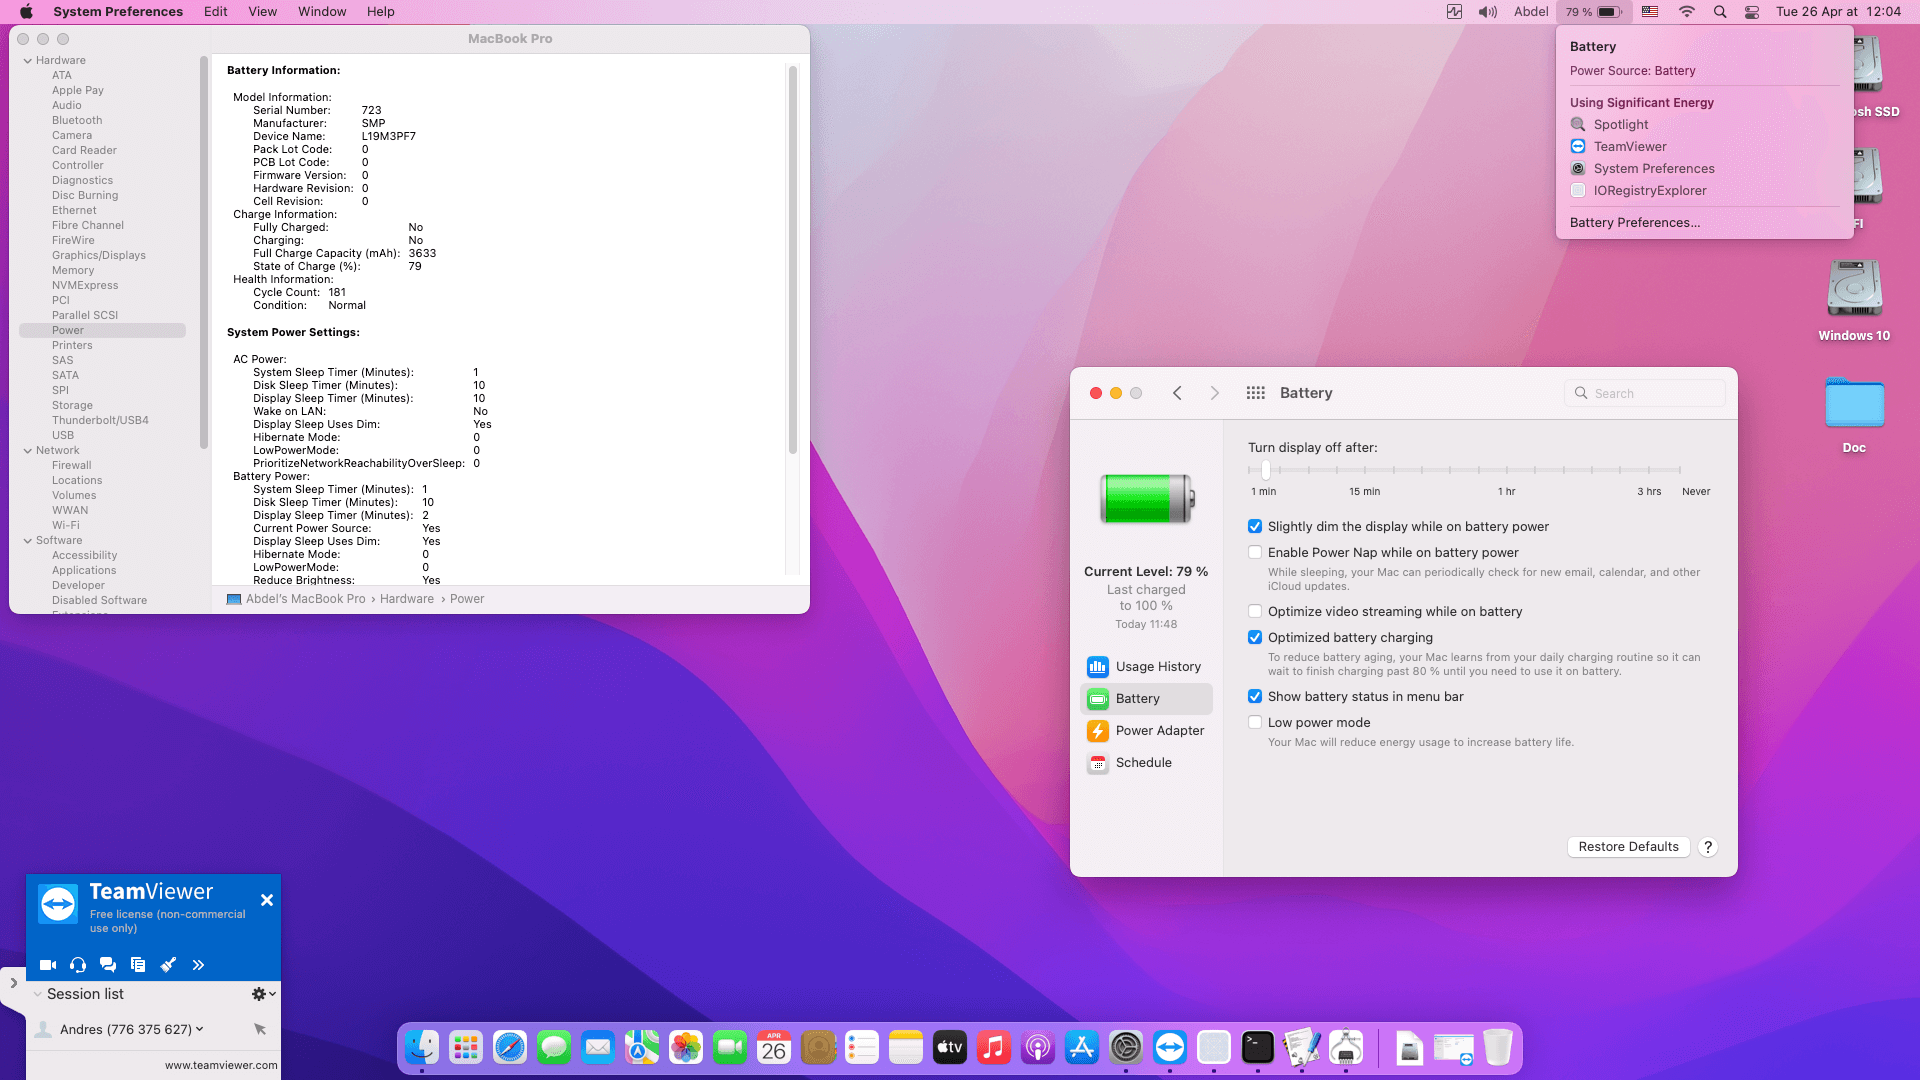Toggle Optimized battery charging checkbox
Viewport: 1920px width, 1080px height.
(1255, 638)
